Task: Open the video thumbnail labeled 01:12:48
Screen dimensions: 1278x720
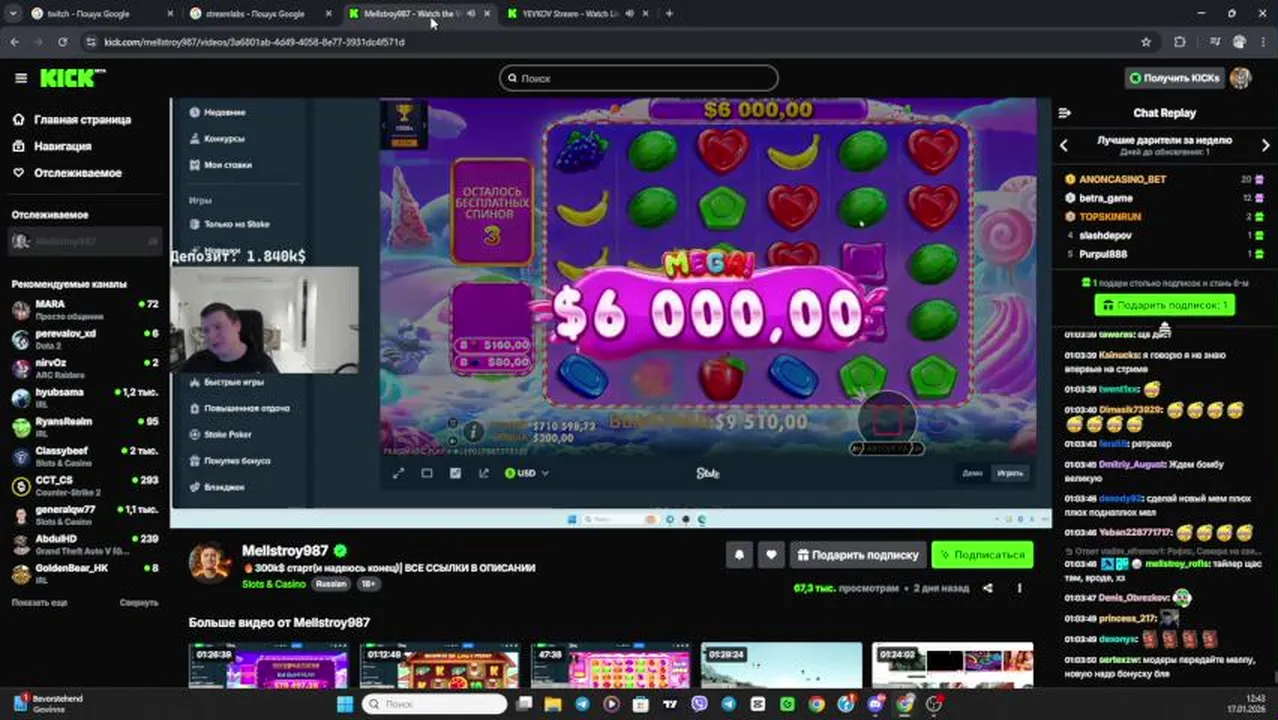Action: (439, 666)
